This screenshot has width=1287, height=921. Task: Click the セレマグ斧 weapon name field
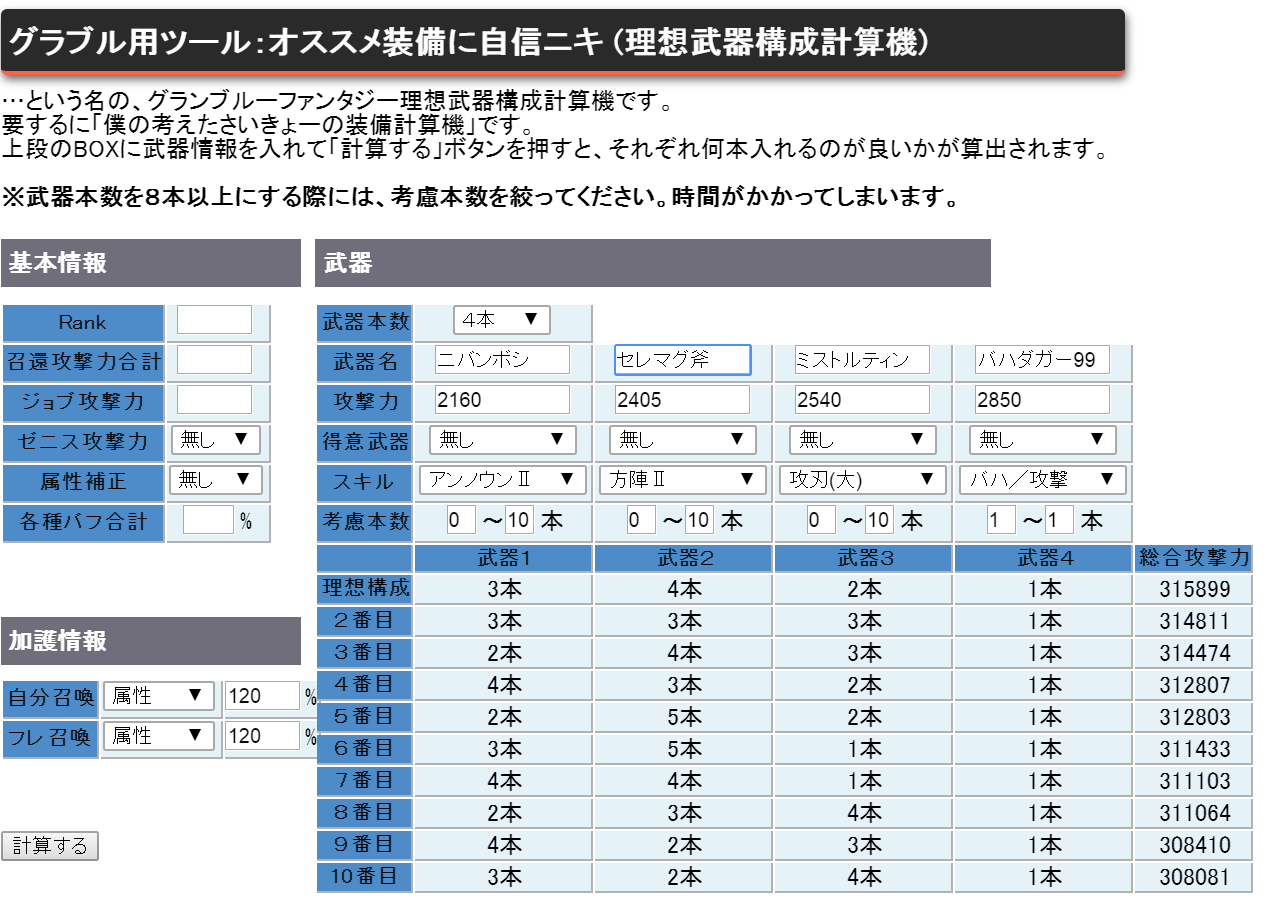pyautogui.click(x=683, y=360)
